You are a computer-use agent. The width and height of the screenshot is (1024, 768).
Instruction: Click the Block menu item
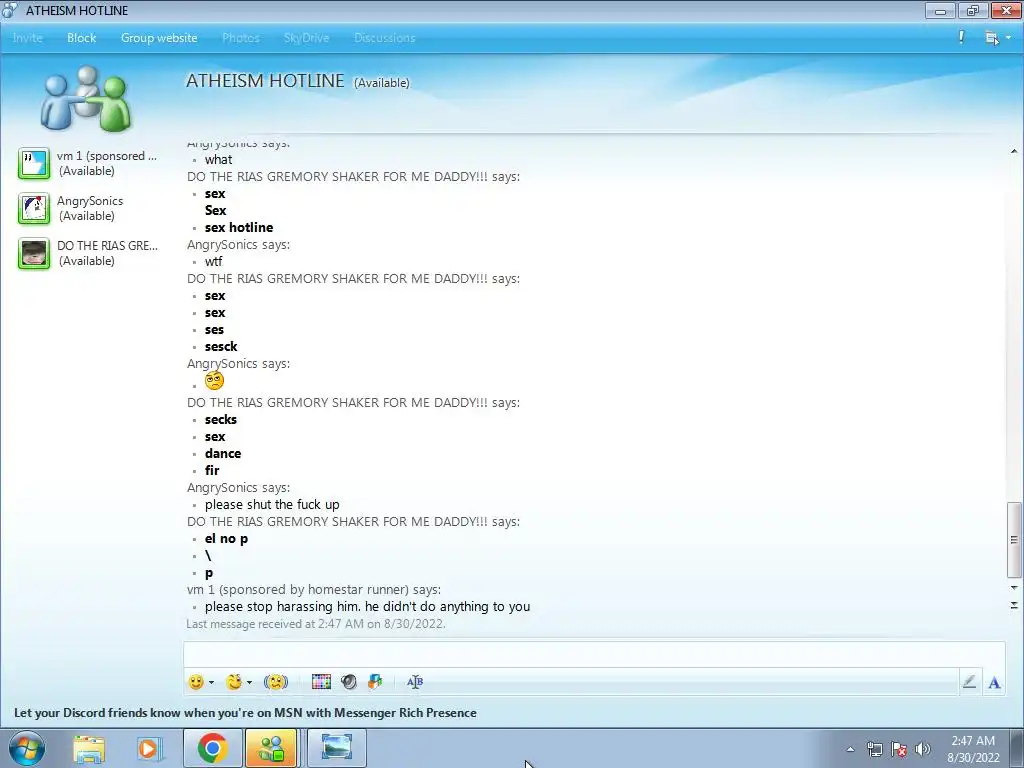(82, 38)
